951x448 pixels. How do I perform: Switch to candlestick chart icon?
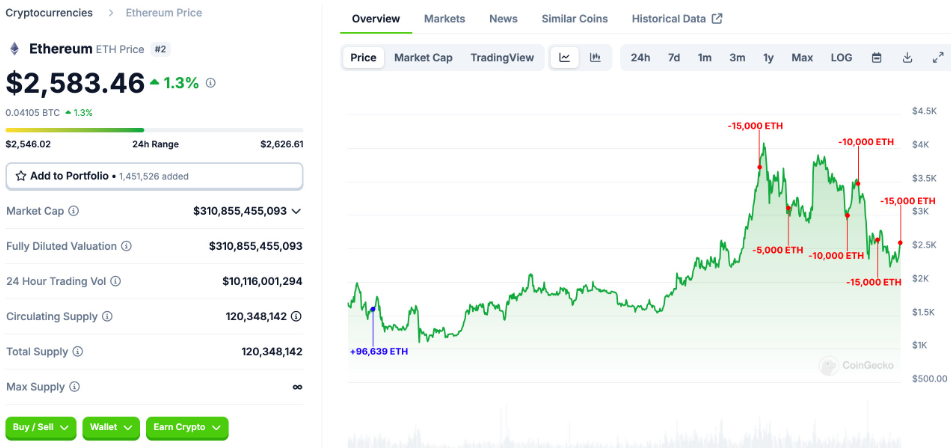[x=595, y=58]
